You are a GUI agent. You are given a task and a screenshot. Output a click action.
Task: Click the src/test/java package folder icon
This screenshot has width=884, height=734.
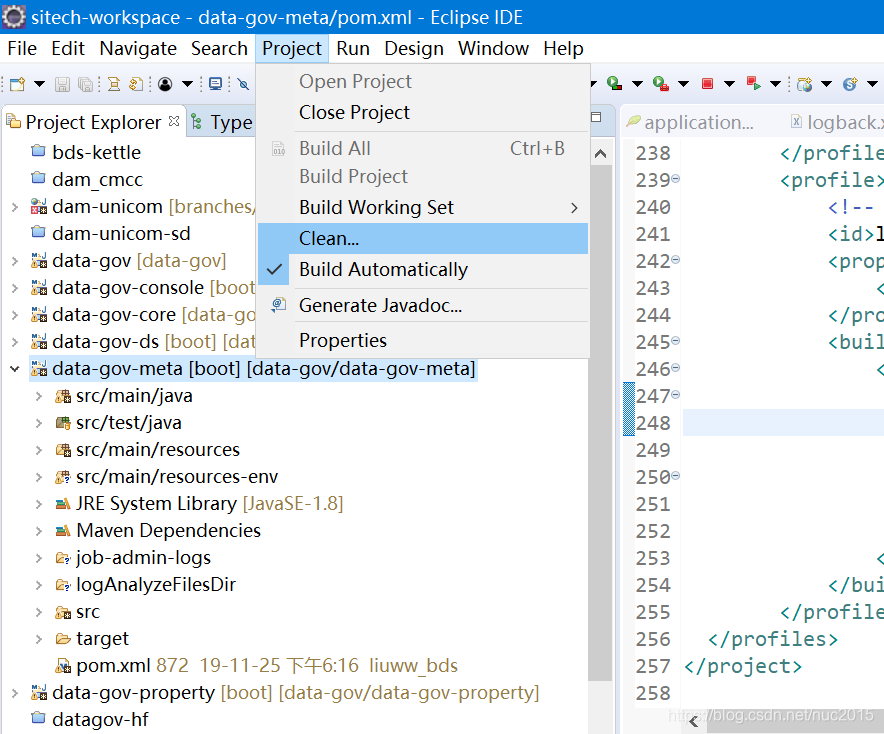click(x=63, y=423)
